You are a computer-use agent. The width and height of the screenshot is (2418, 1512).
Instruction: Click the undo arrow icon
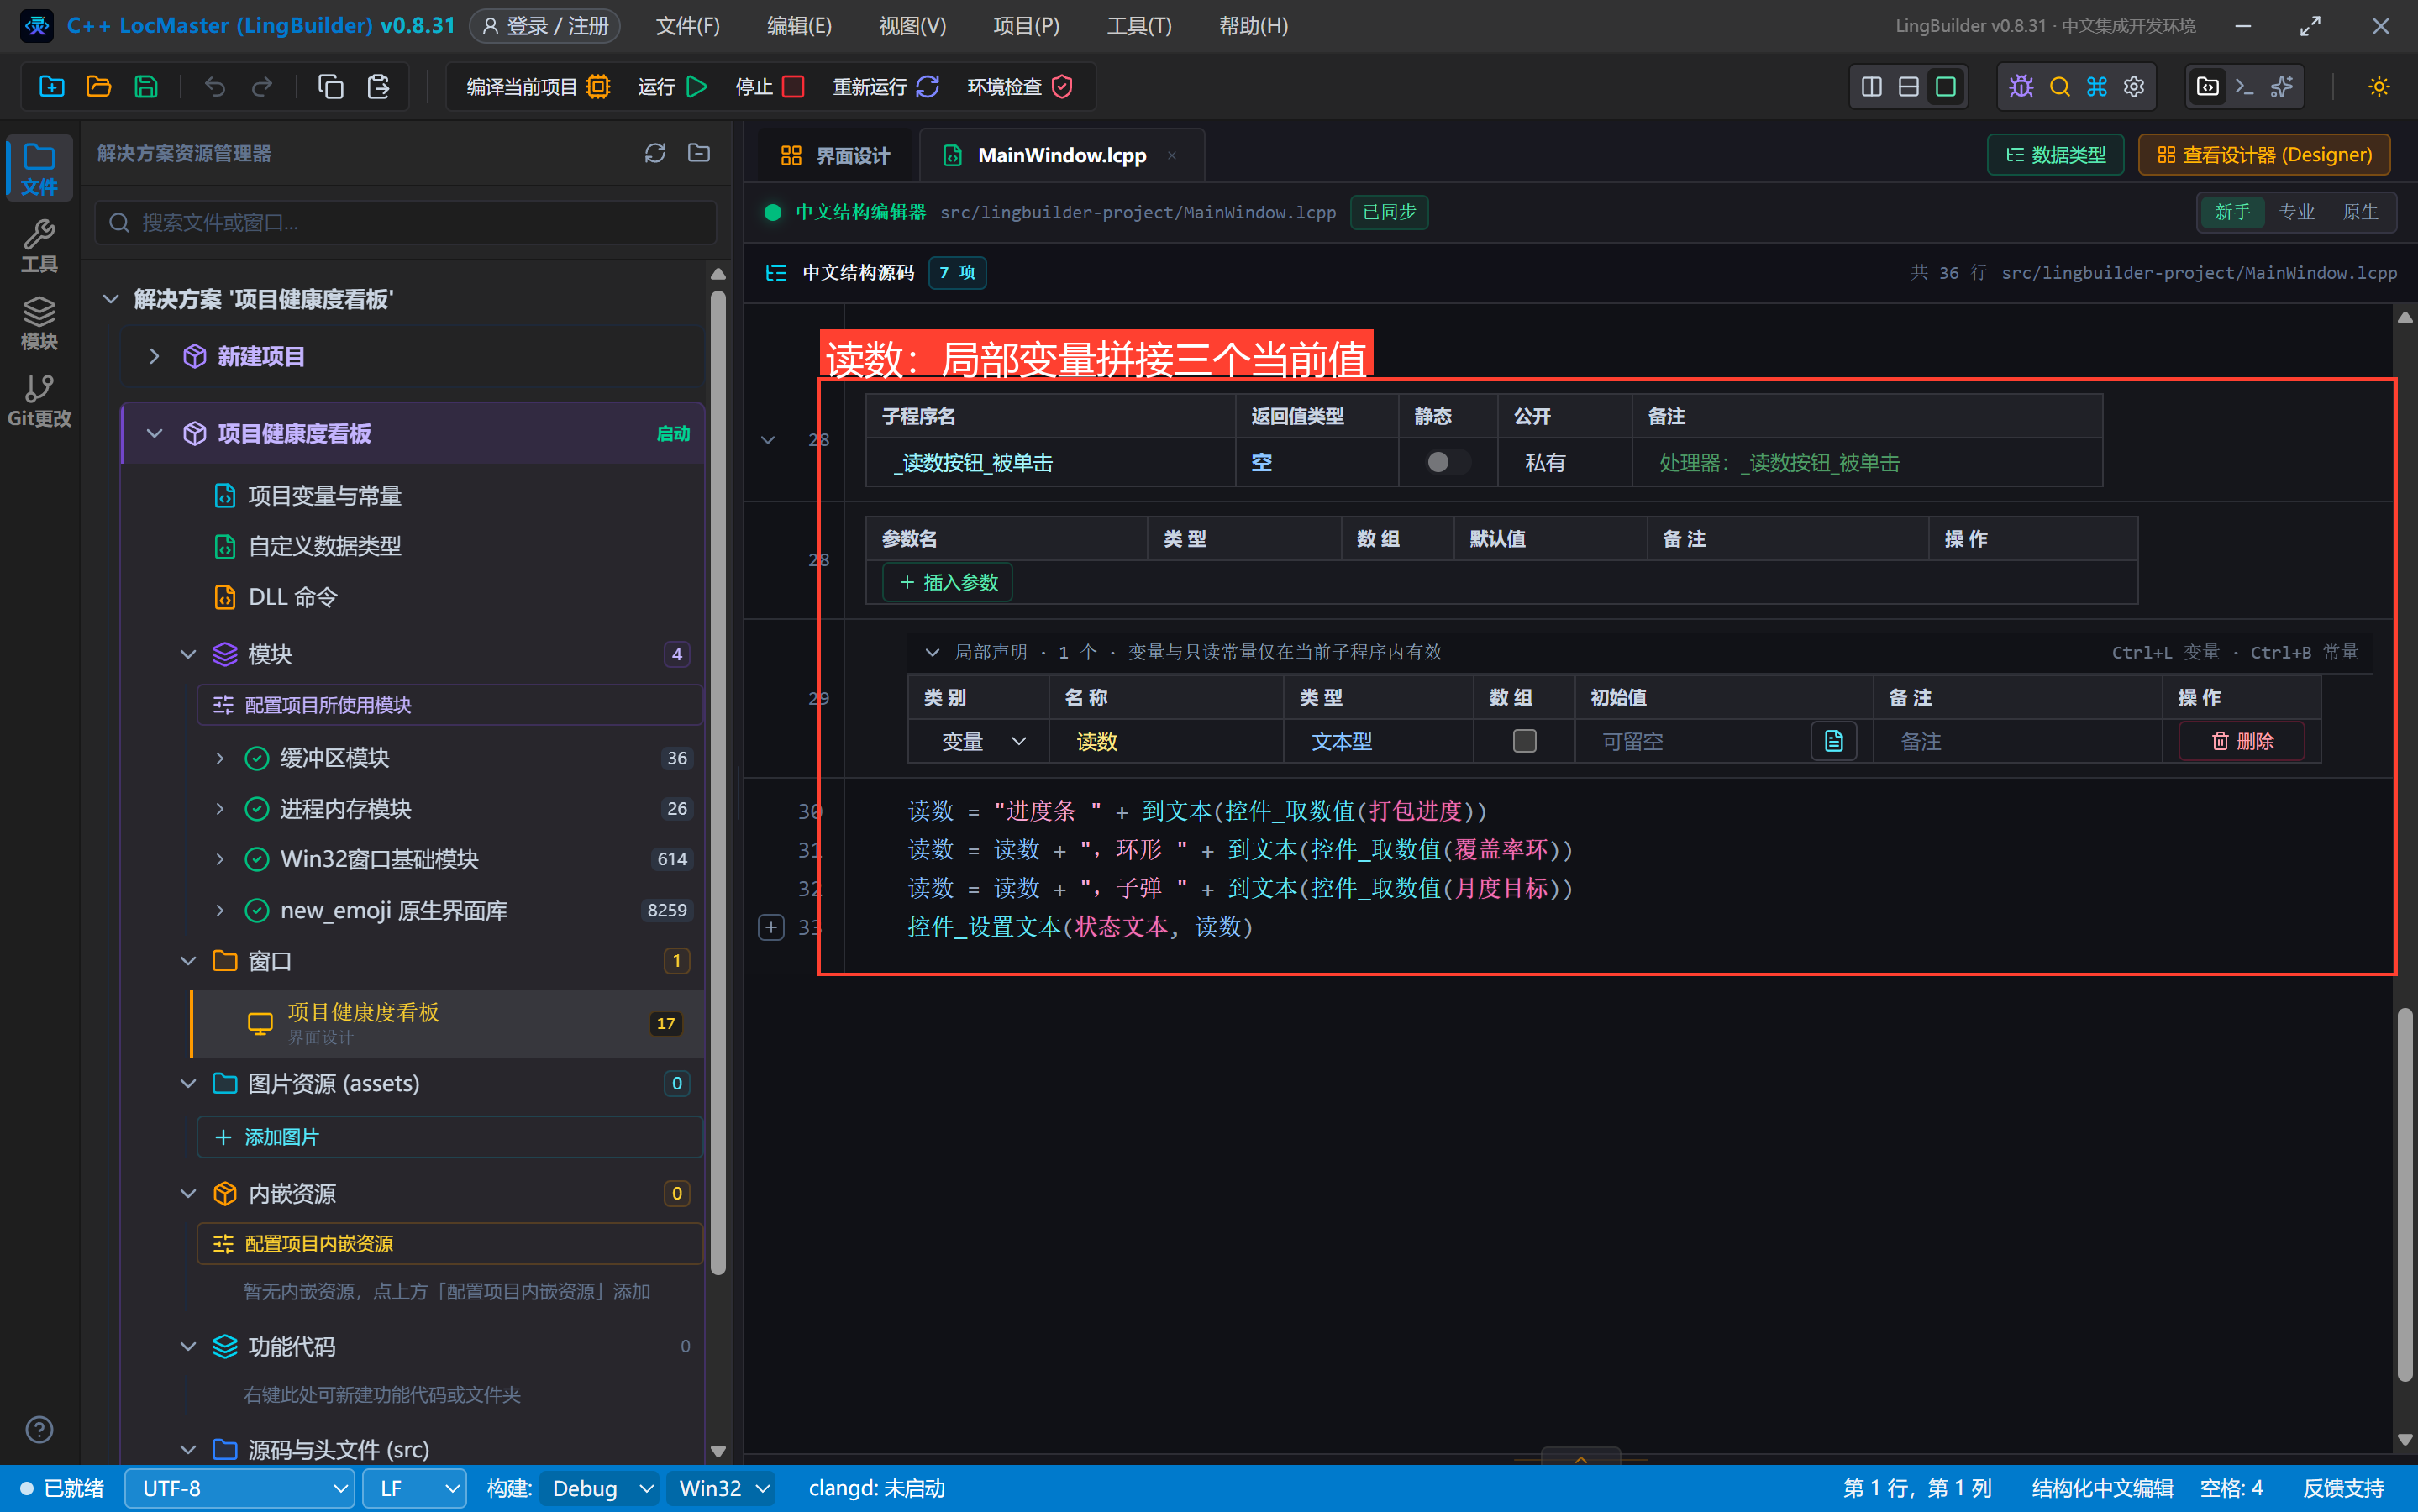click(x=215, y=87)
